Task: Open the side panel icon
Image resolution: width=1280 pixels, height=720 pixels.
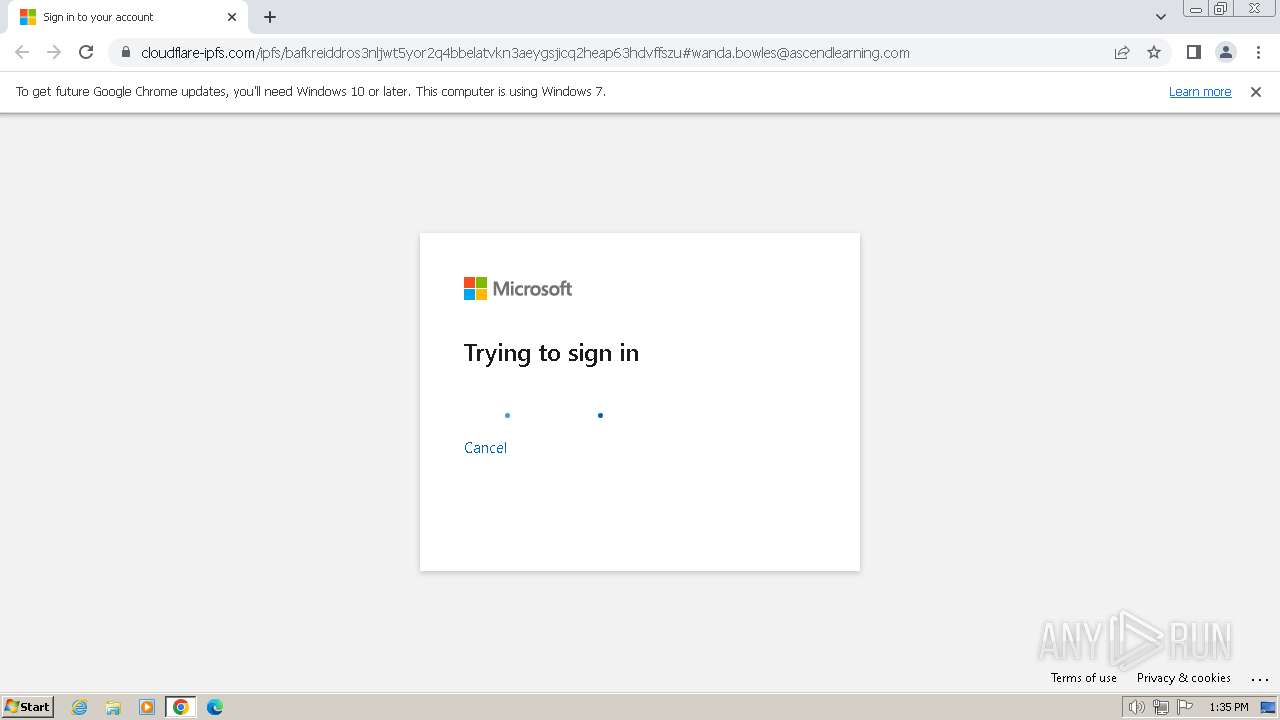Action: tap(1193, 52)
